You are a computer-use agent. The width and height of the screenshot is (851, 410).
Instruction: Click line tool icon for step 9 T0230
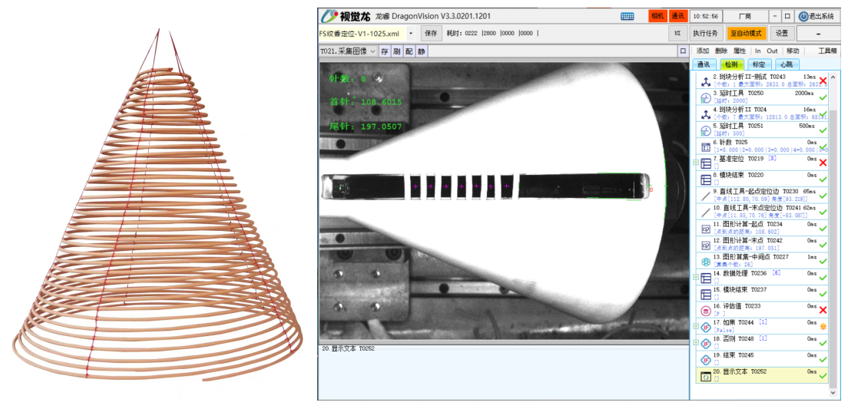706,196
